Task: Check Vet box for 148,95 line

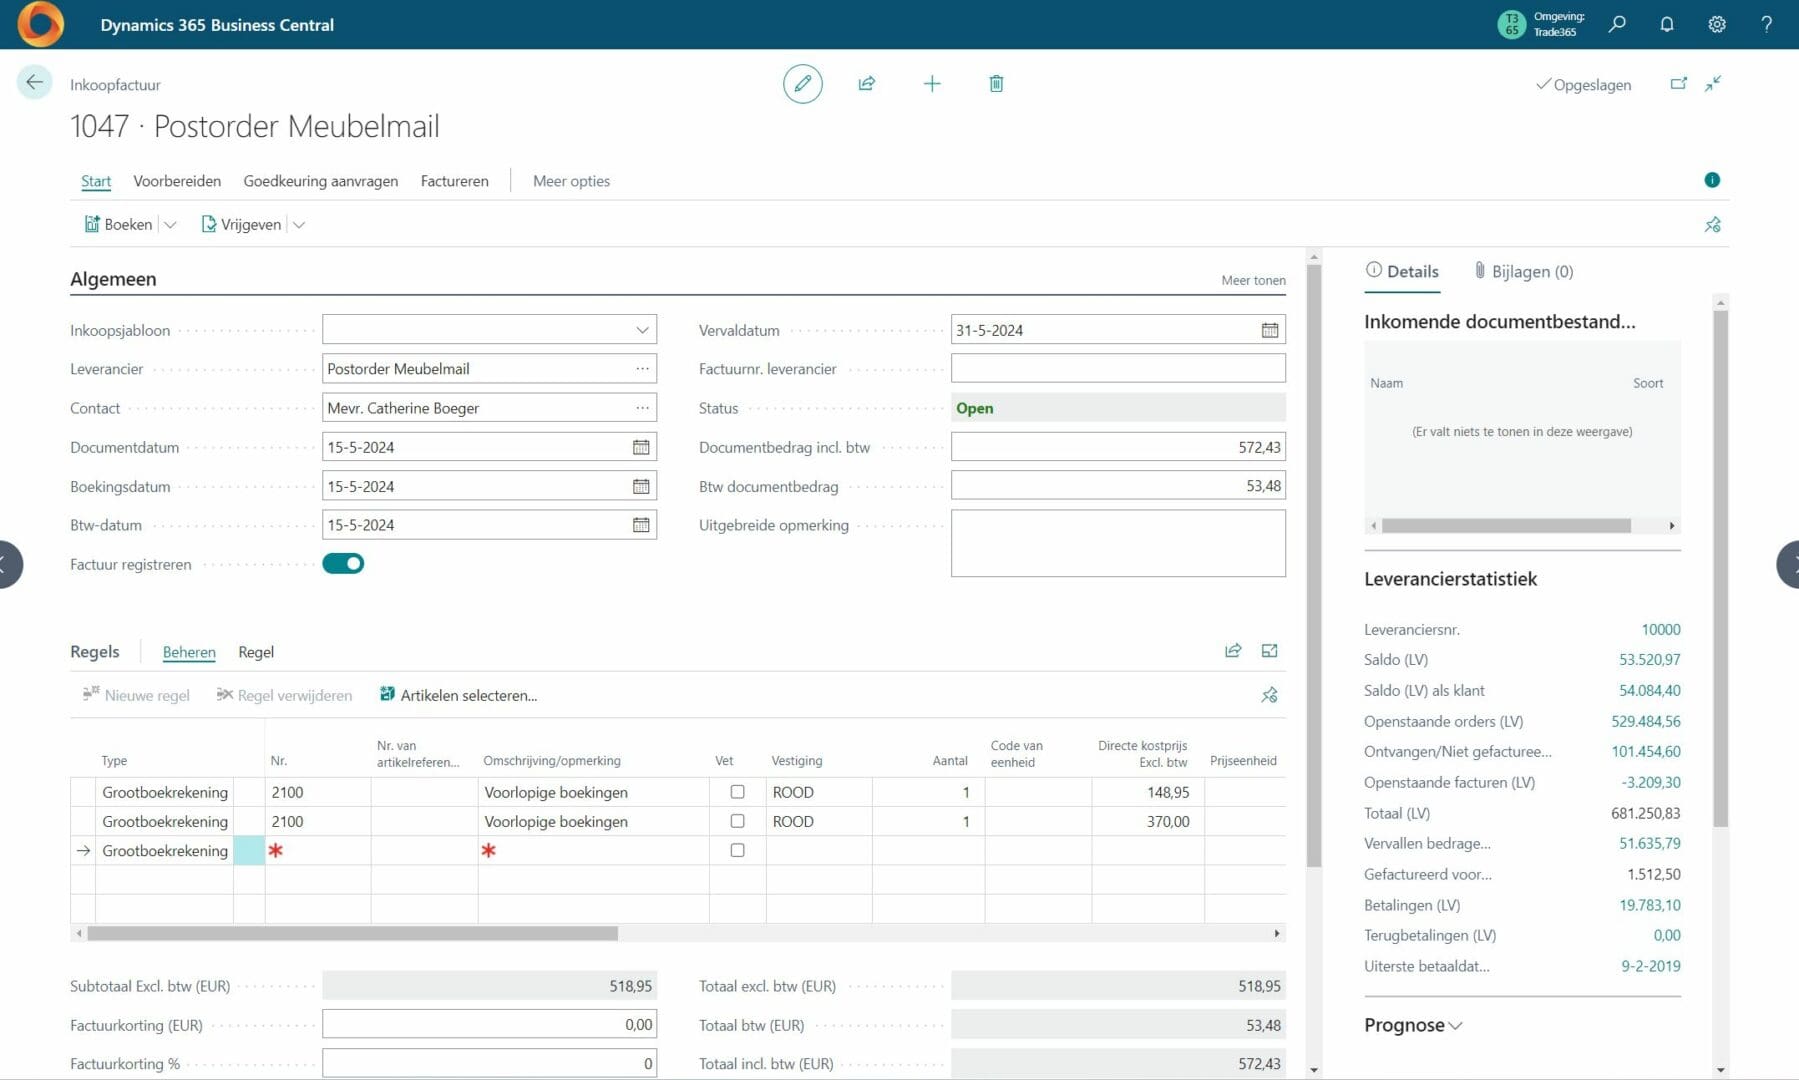Action: click(x=737, y=792)
